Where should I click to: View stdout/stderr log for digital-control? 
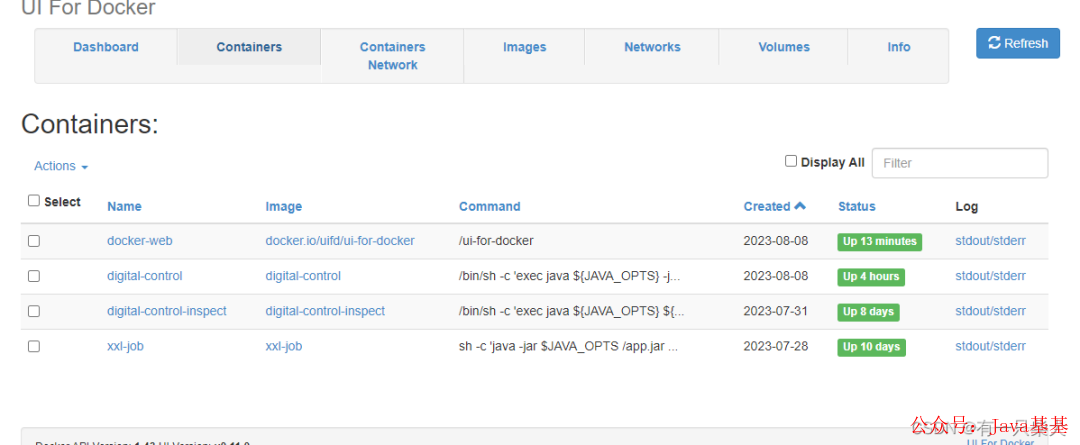tap(990, 276)
